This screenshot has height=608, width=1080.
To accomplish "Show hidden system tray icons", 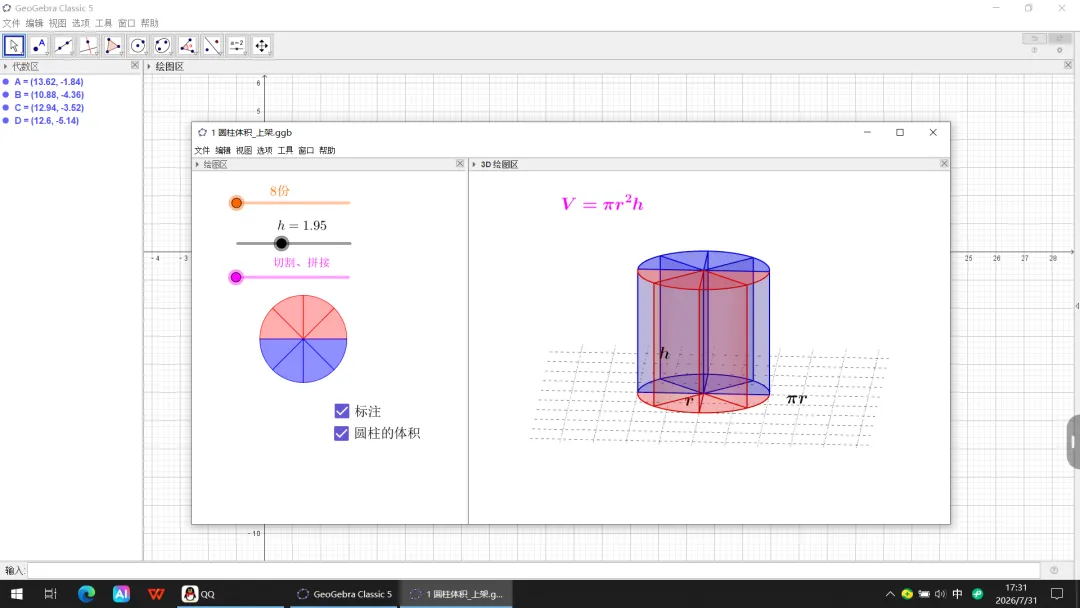I will [890, 594].
